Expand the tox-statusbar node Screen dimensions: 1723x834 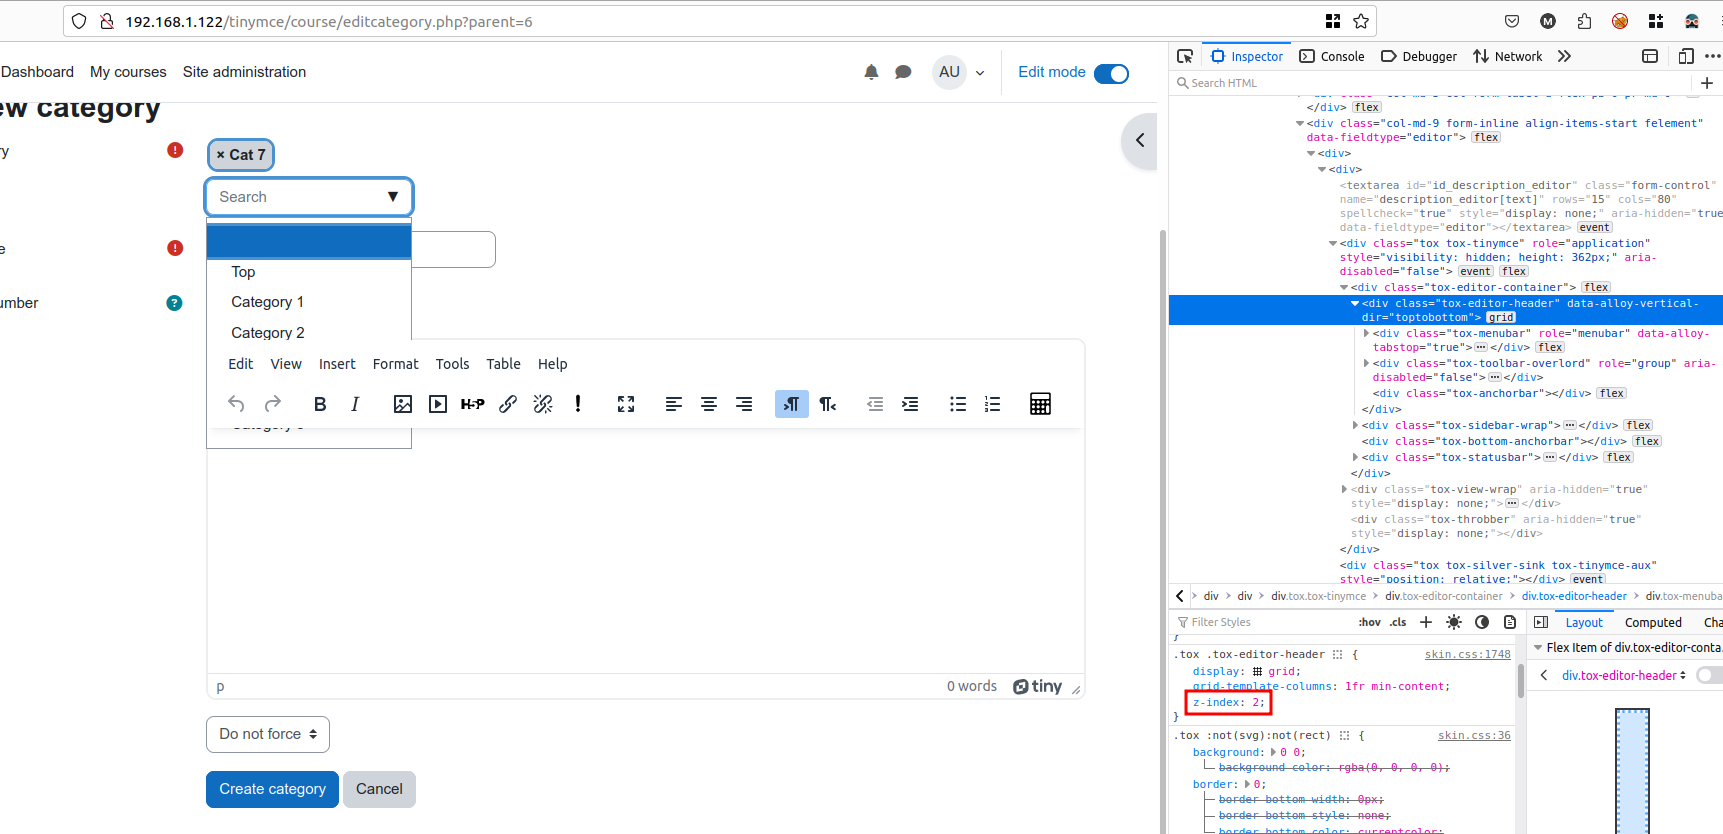(1355, 457)
